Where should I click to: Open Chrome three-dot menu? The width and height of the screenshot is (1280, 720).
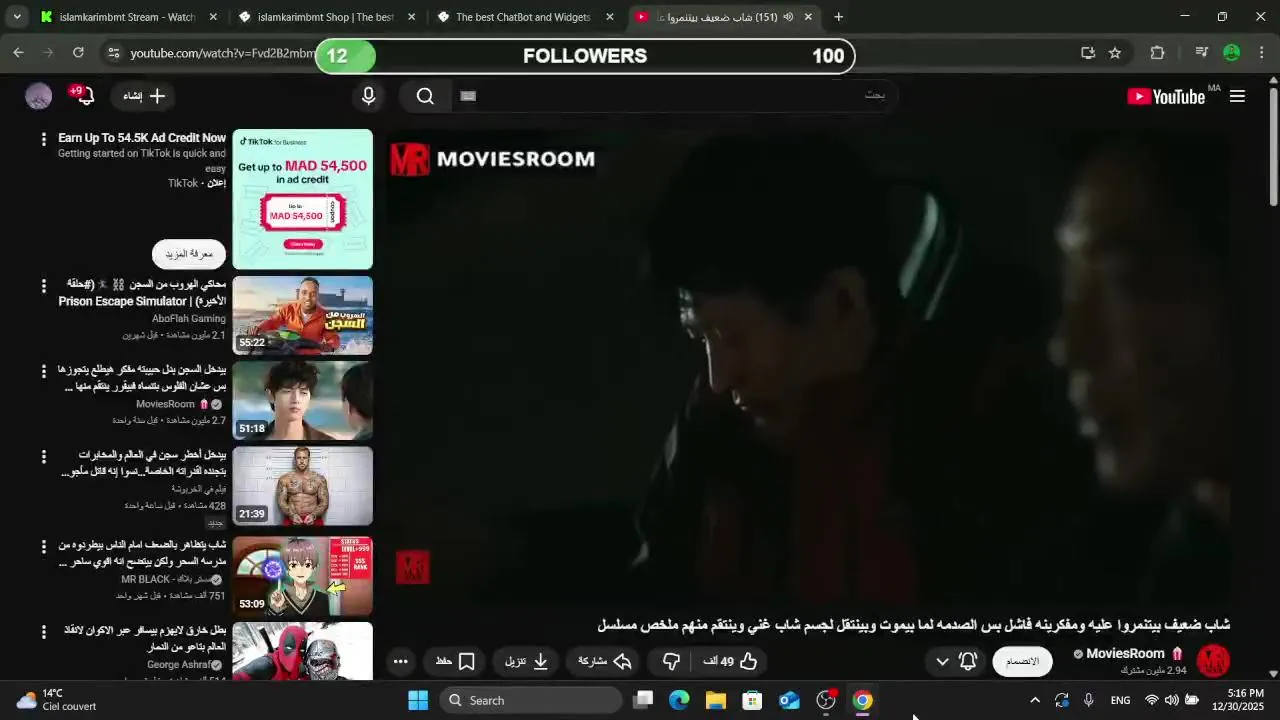[1262, 53]
